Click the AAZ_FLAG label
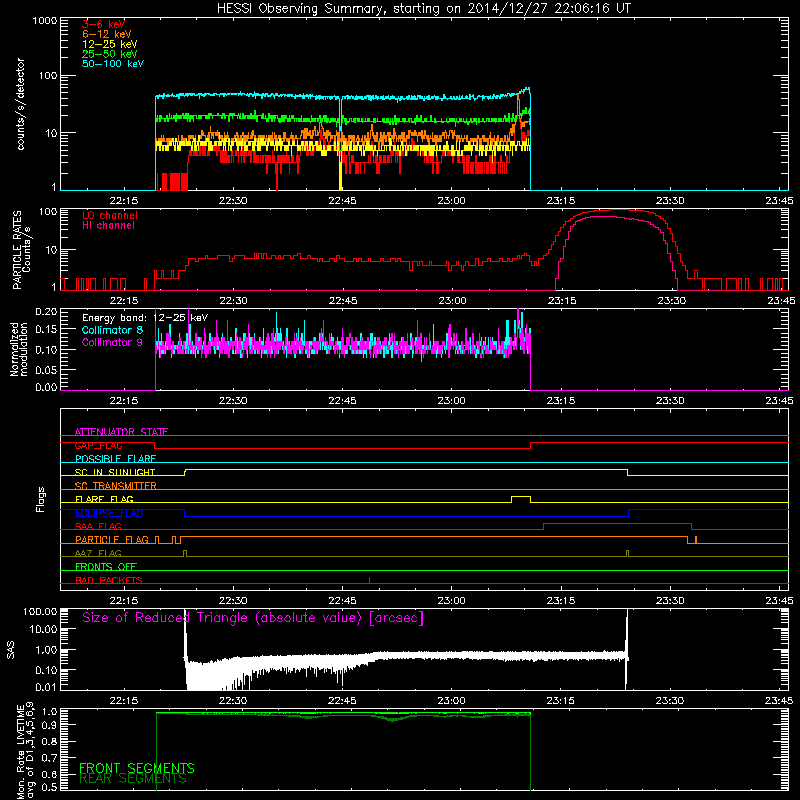 point(98,553)
